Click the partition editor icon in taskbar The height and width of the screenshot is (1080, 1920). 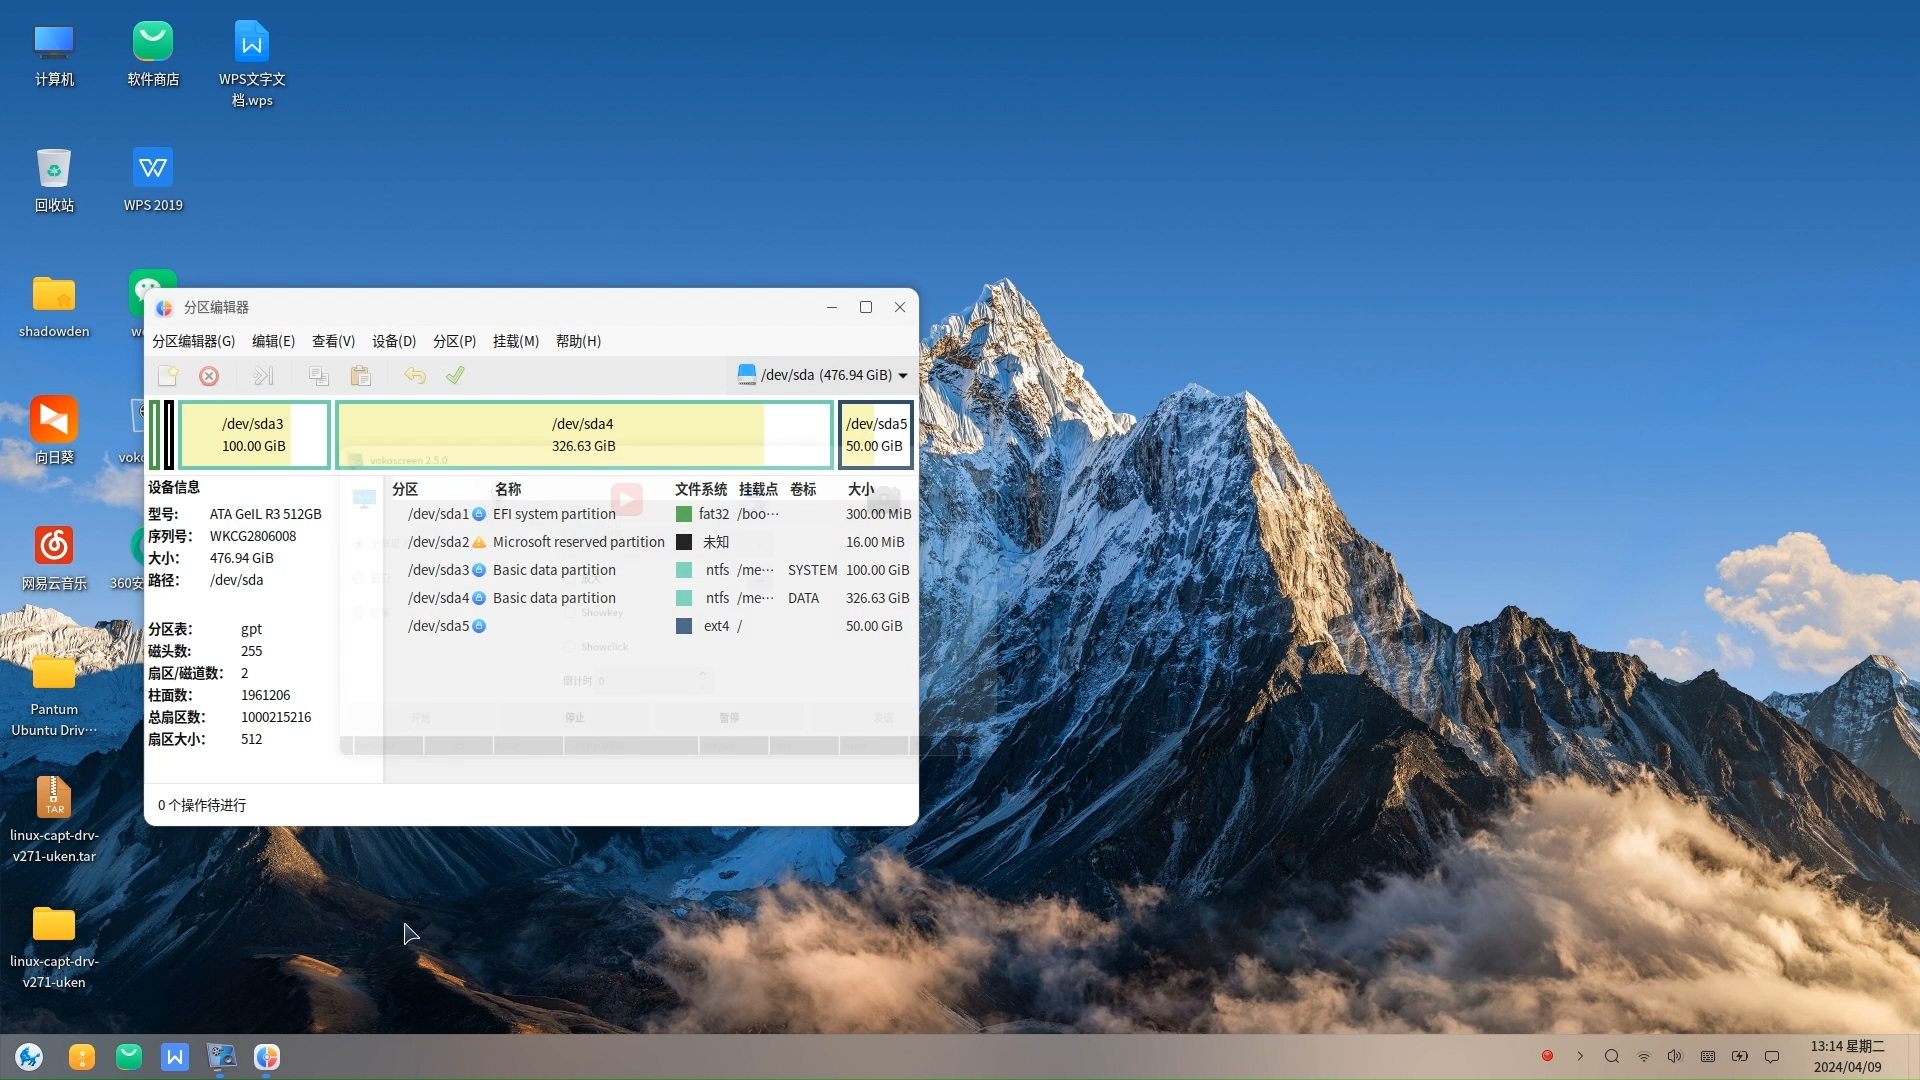[267, 1057]
